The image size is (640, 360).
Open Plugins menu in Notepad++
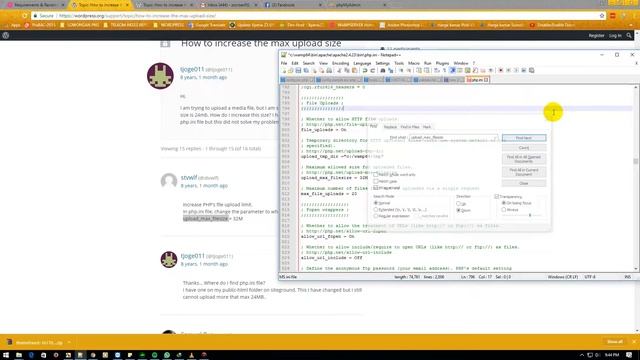pyautogui.click(x=442, y=64)
